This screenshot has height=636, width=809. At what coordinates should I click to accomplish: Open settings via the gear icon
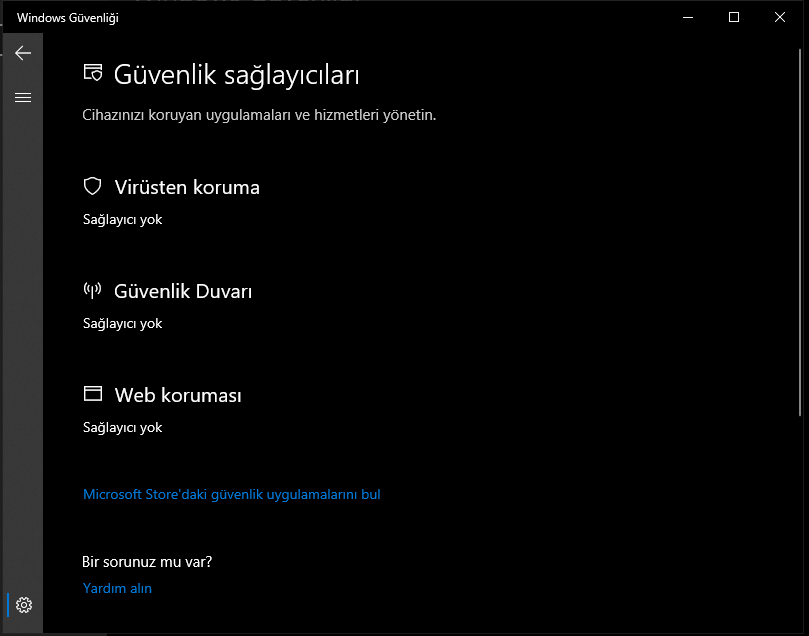pyautogui.click(x=24, y=605)
